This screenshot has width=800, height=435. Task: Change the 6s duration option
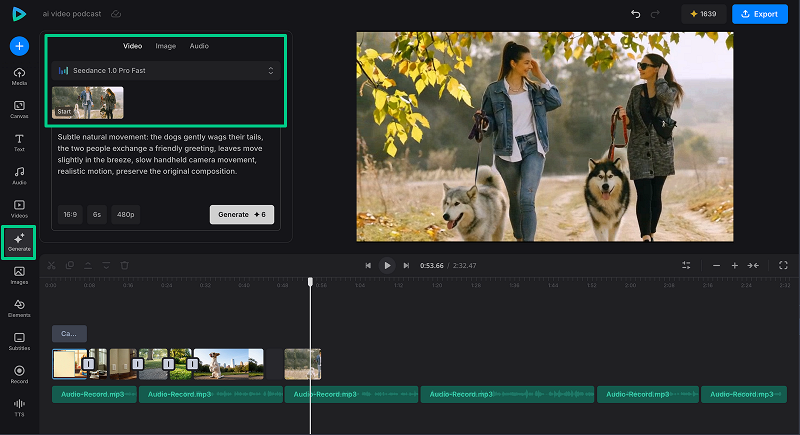point(97,215)
